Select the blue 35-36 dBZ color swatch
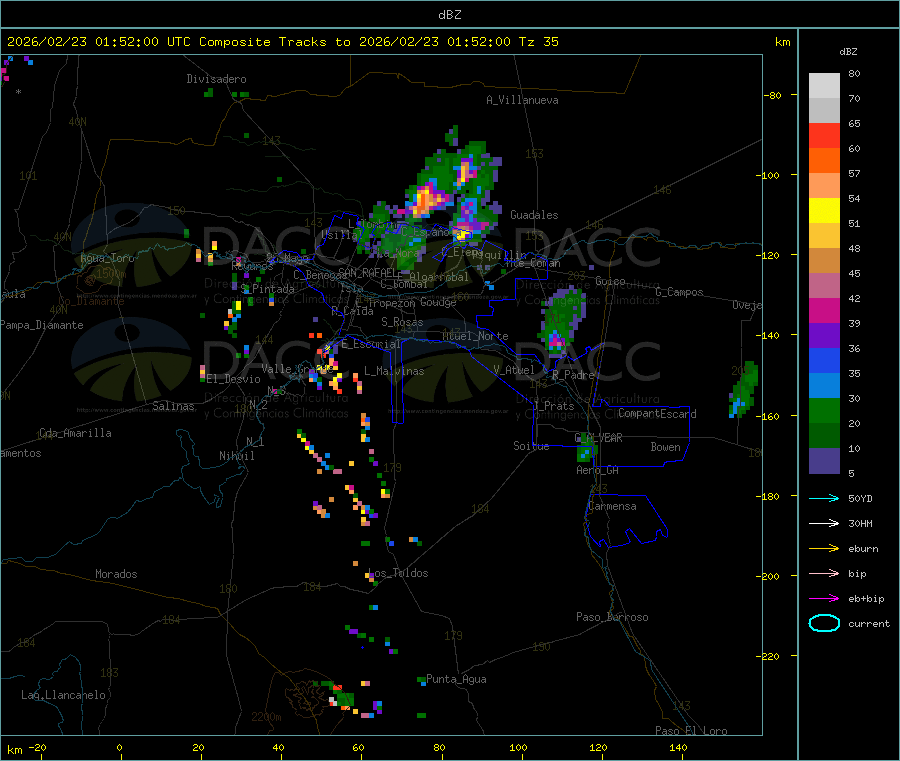Image resolution: width=900 pixels, height=761 pixels. tap(824, 360)
